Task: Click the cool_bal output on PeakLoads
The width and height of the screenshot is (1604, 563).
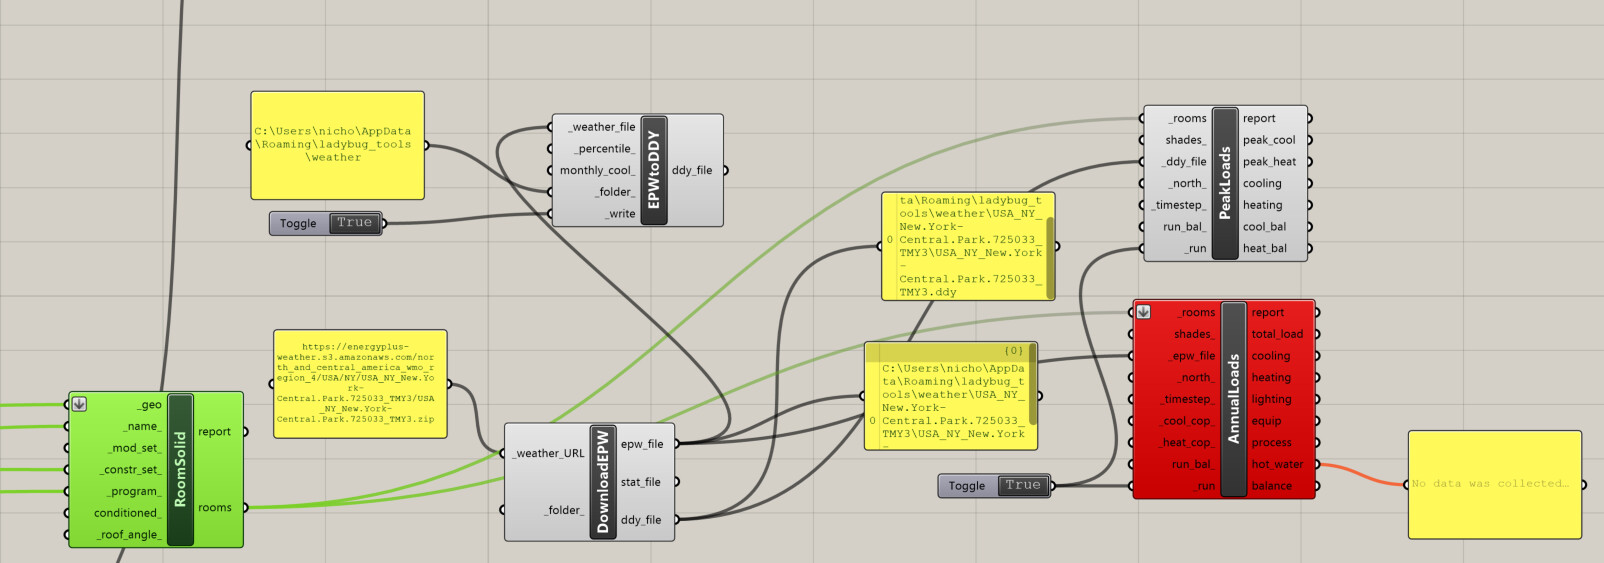Action: tap(1264, 227)
